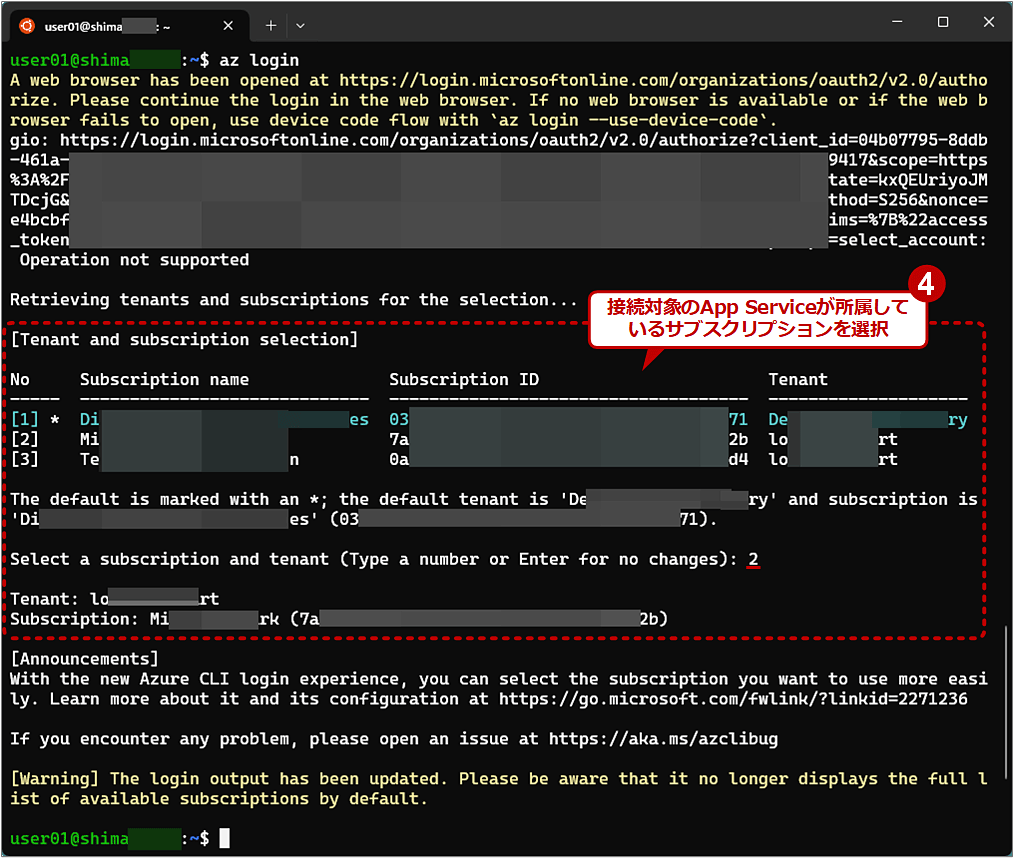
Task: Click the red number 4 annotation badge
Action: (926, 284)
